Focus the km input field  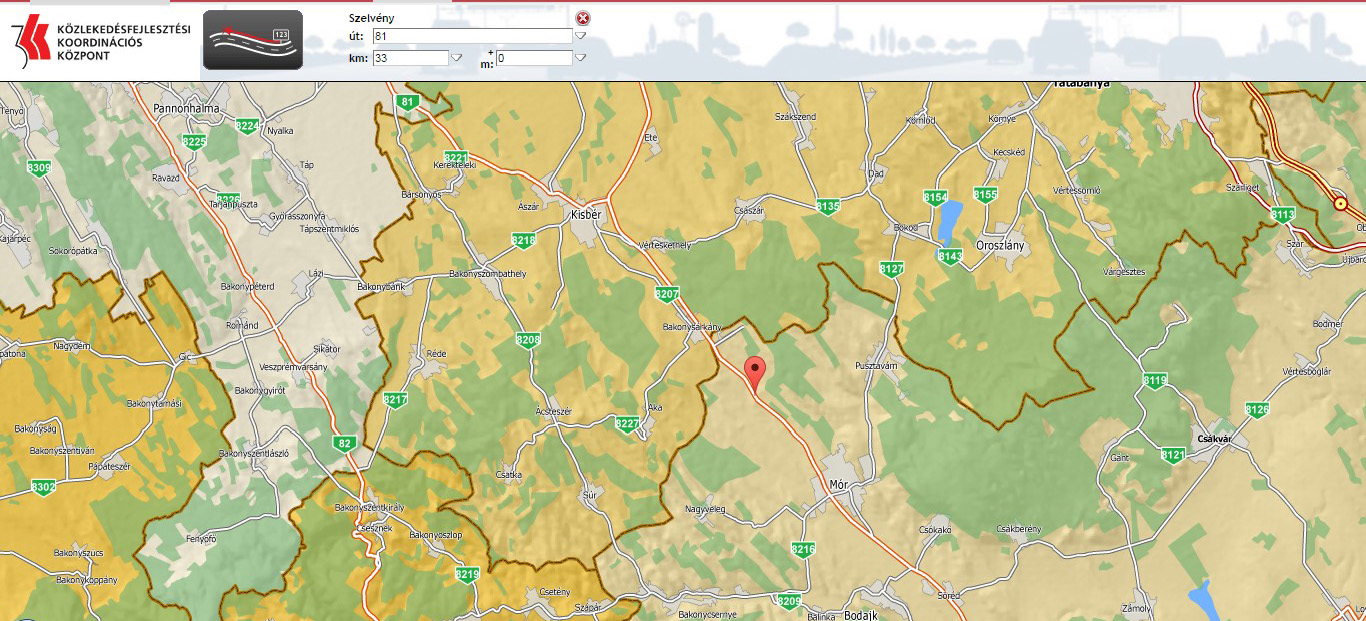410,58
